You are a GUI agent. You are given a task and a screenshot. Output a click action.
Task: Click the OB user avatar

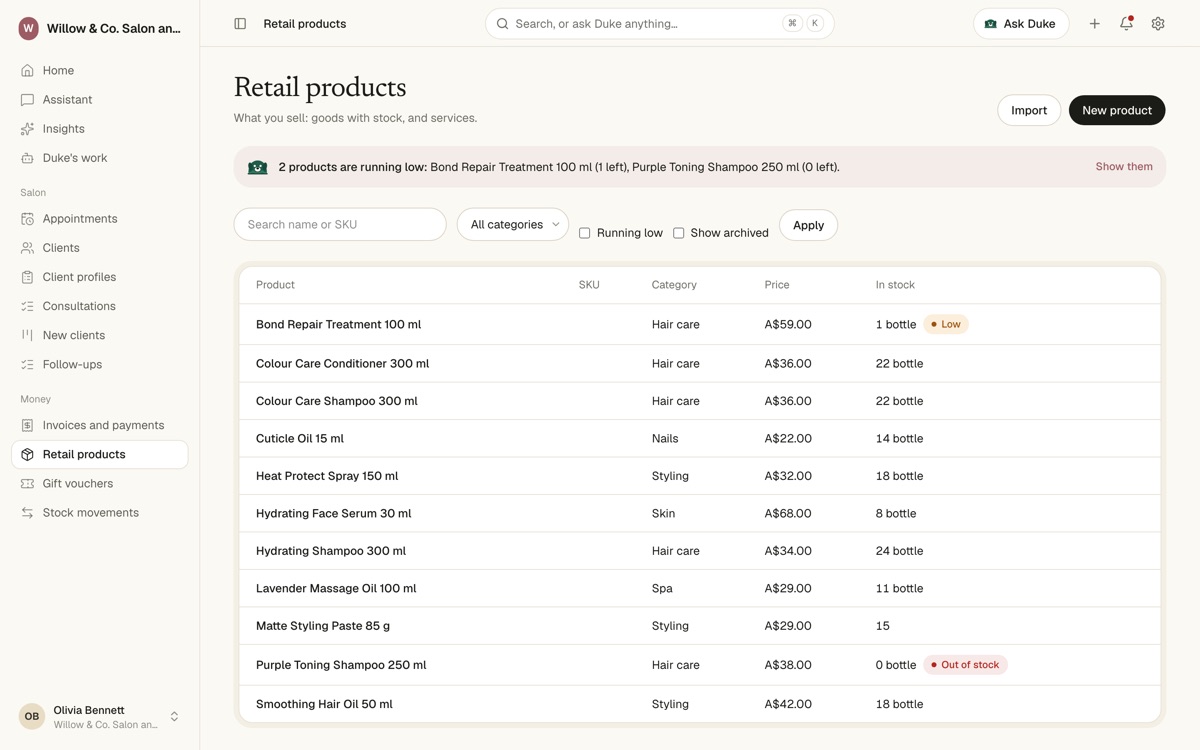(x=32, y=716)
